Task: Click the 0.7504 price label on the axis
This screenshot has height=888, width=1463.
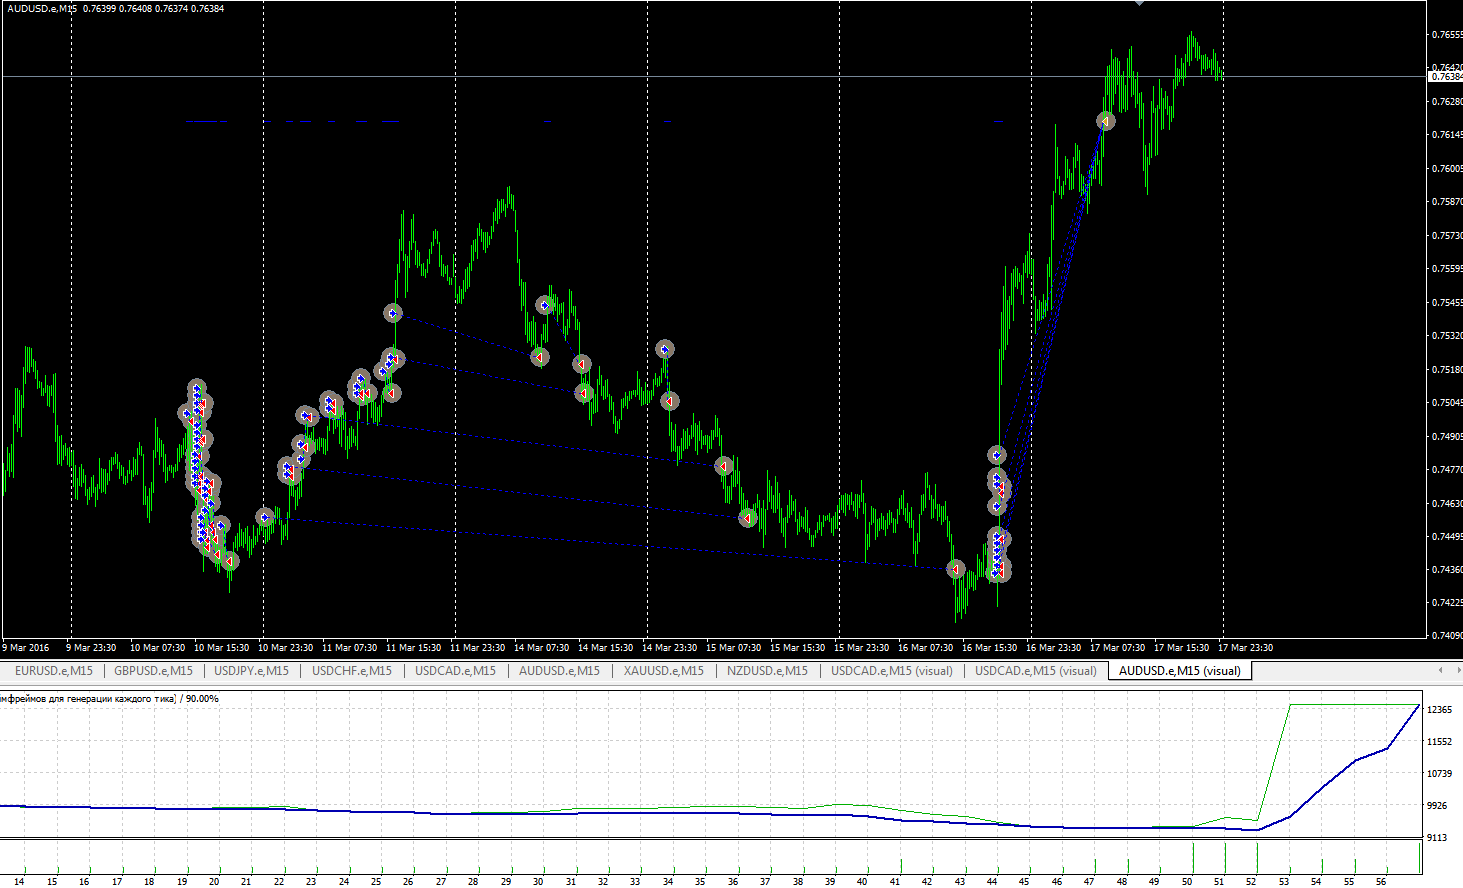Action: (1447, 403)
